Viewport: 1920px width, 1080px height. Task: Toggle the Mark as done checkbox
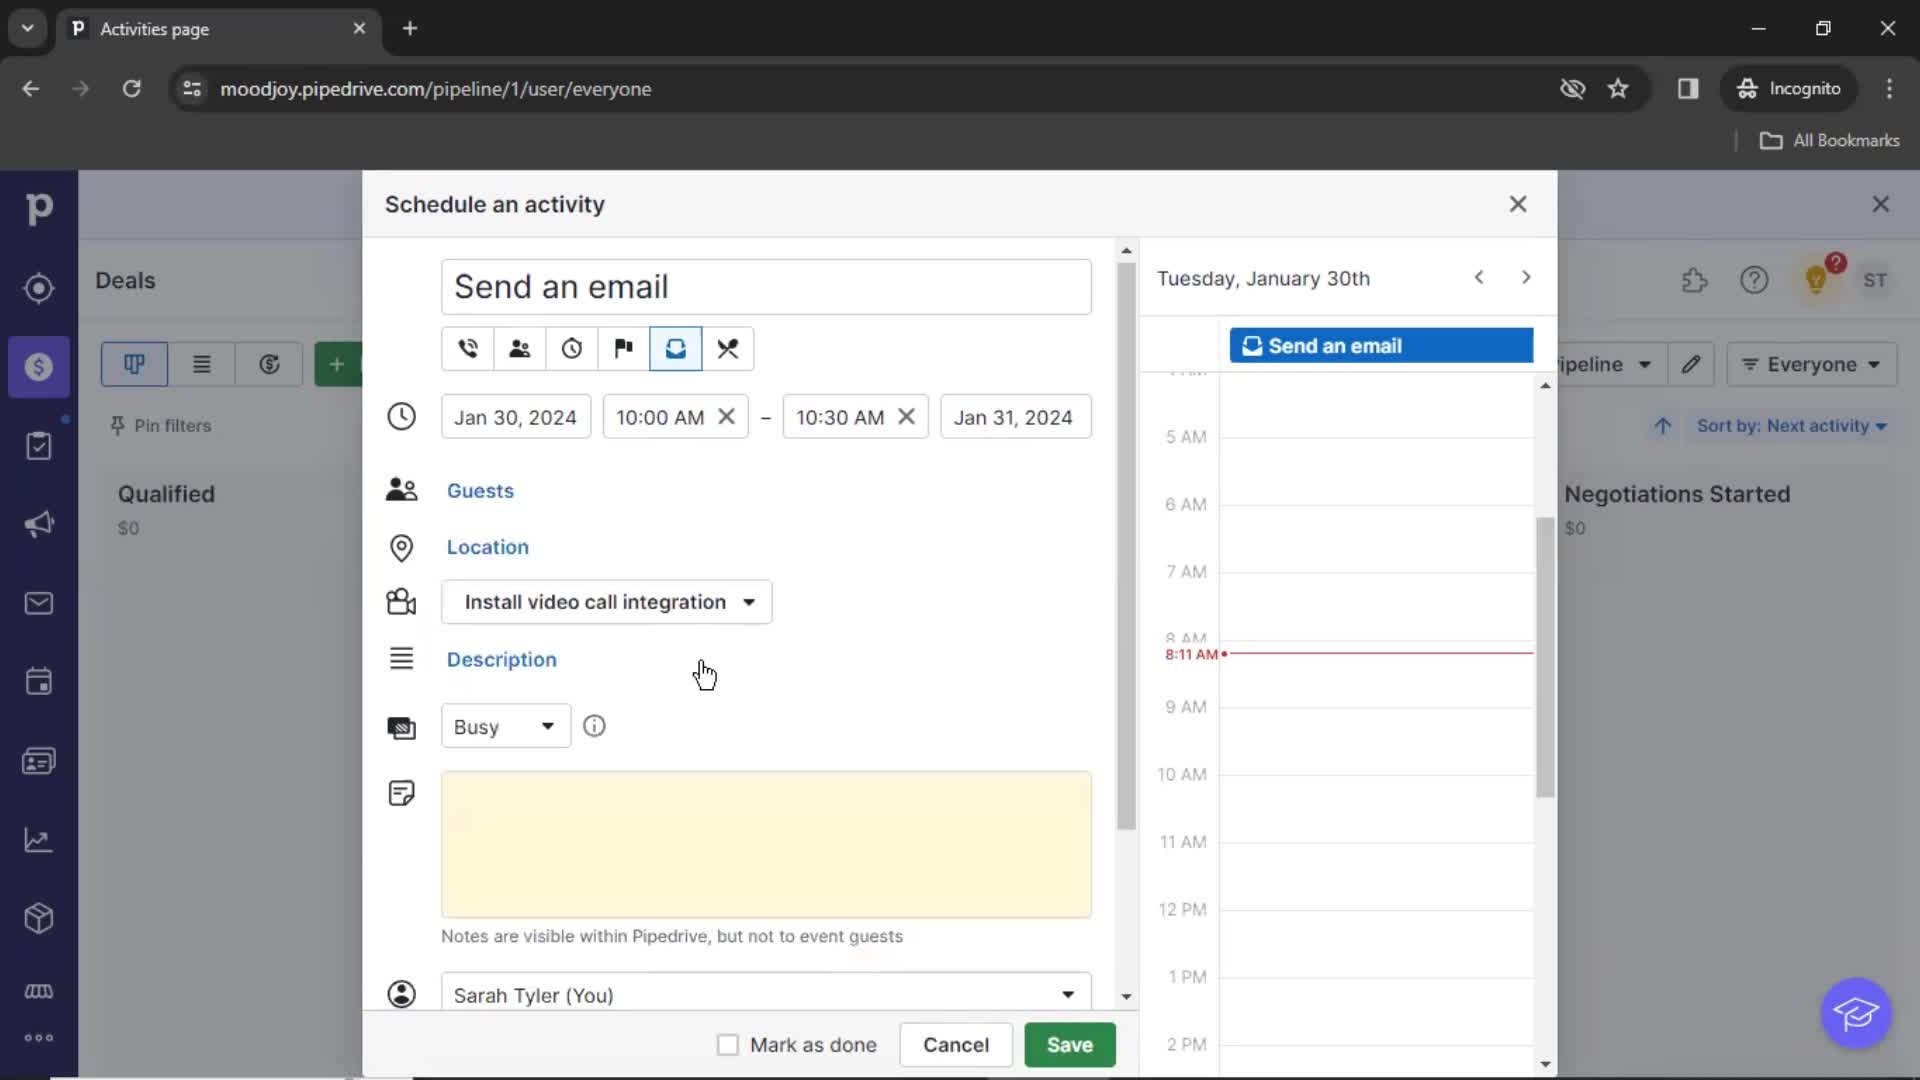[x=728, y=1044]
